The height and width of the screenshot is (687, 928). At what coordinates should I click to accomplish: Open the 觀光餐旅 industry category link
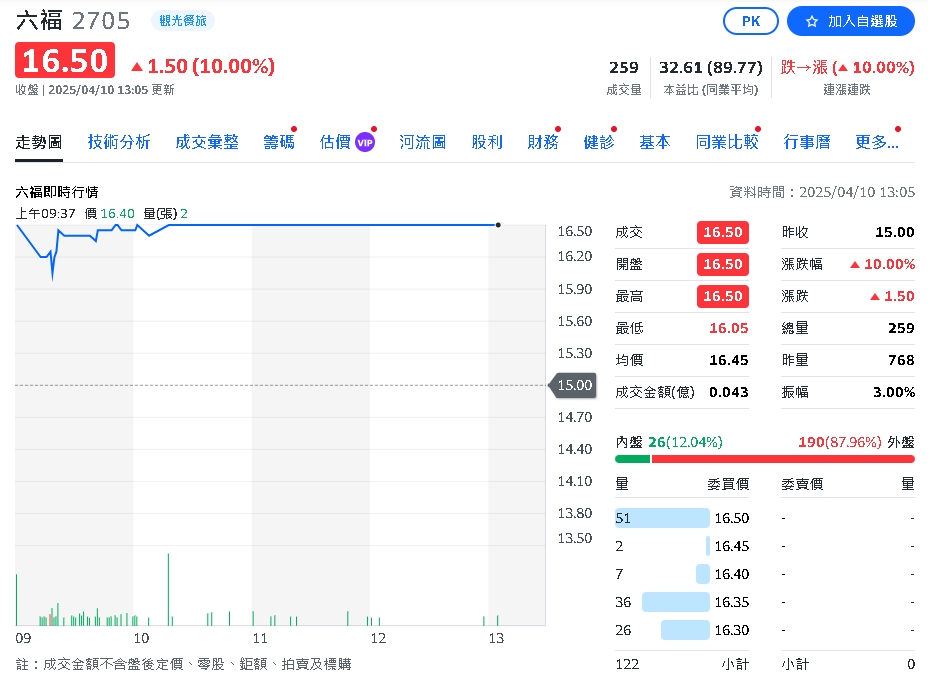point(182,19)
